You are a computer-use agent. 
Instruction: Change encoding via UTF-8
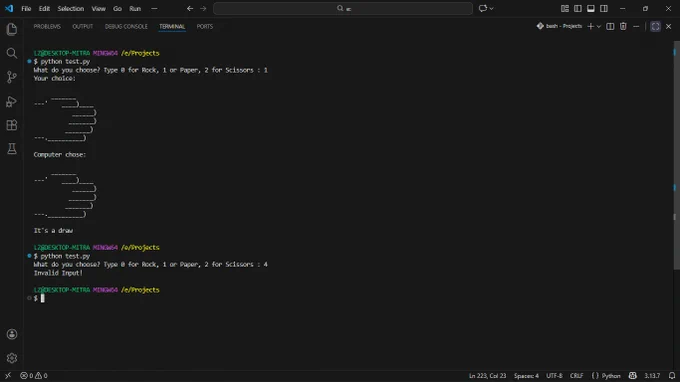pyautogui.click(x=554, y=375)
